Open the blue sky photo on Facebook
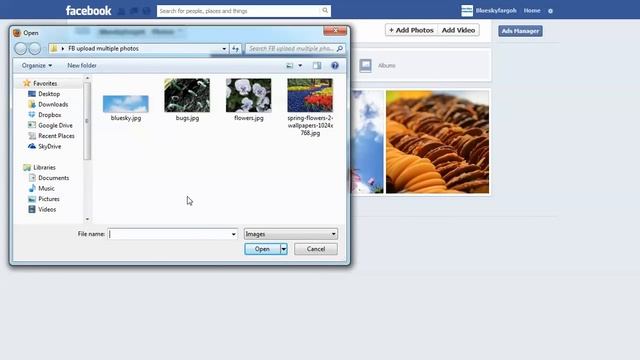 coord(367,142)
